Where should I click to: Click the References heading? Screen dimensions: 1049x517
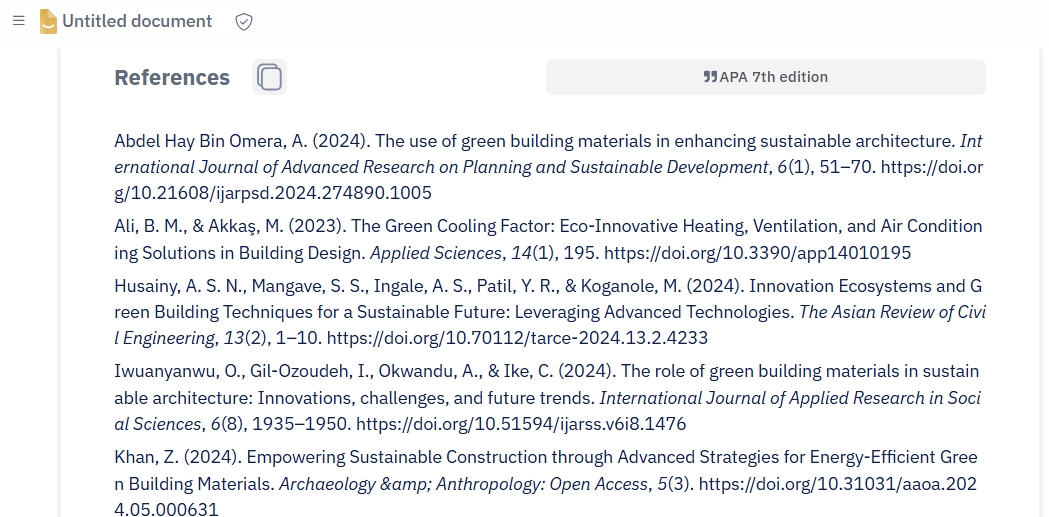[x=172, y=78]
